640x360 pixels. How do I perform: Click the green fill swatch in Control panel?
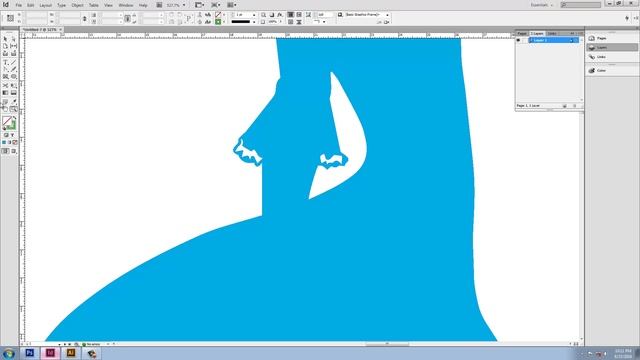(218, 22)
